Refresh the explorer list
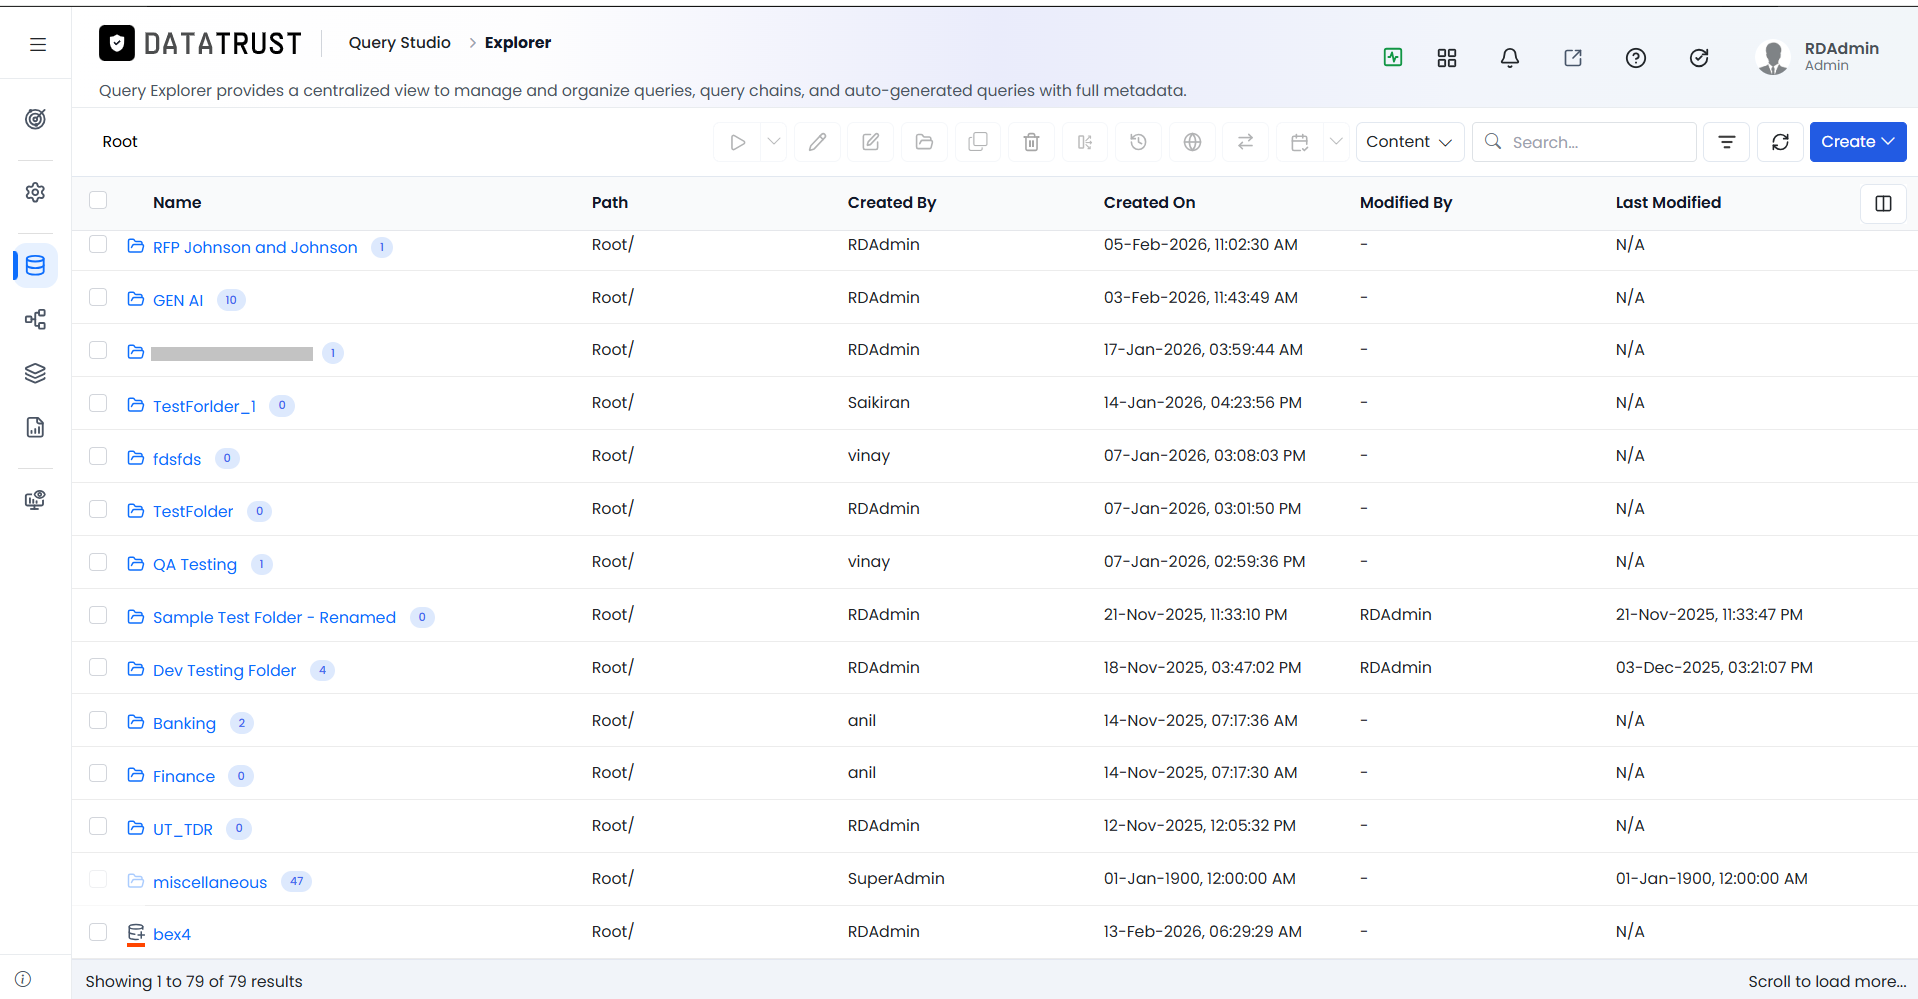The width and height of the screenshot is (1918, 999). 1780,142
